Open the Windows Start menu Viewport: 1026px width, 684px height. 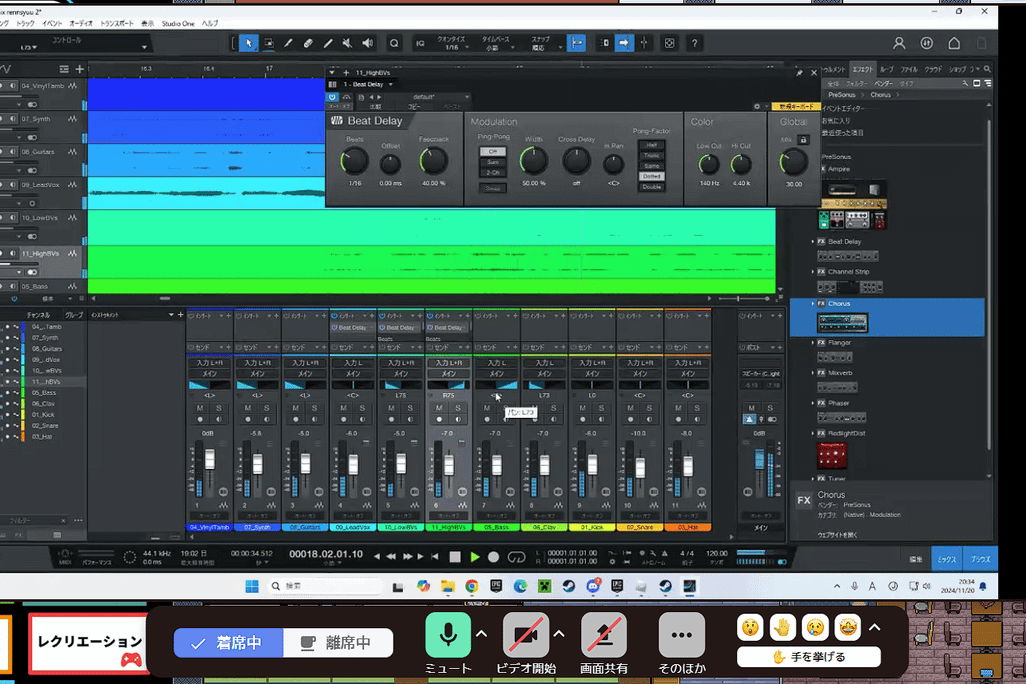252,586
